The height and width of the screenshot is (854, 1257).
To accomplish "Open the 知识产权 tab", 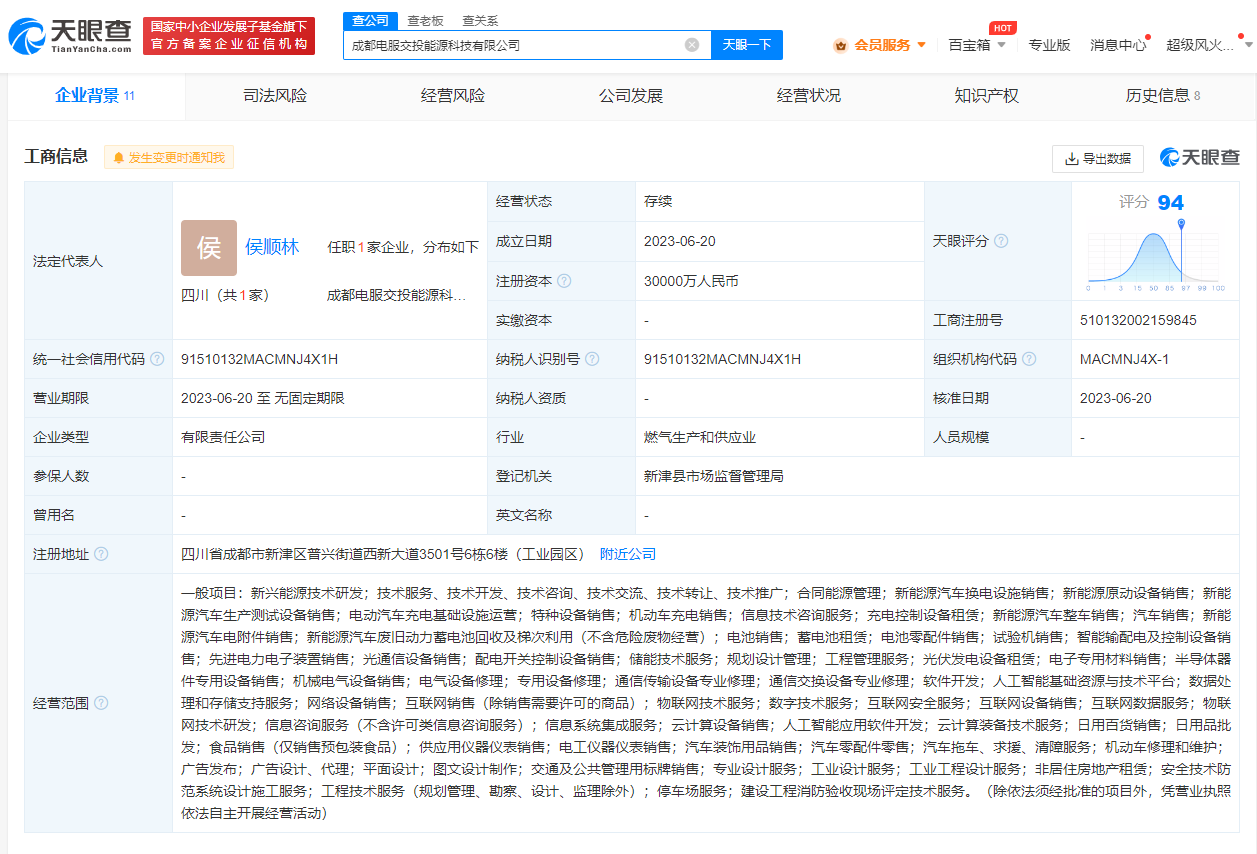I will 987,96.
